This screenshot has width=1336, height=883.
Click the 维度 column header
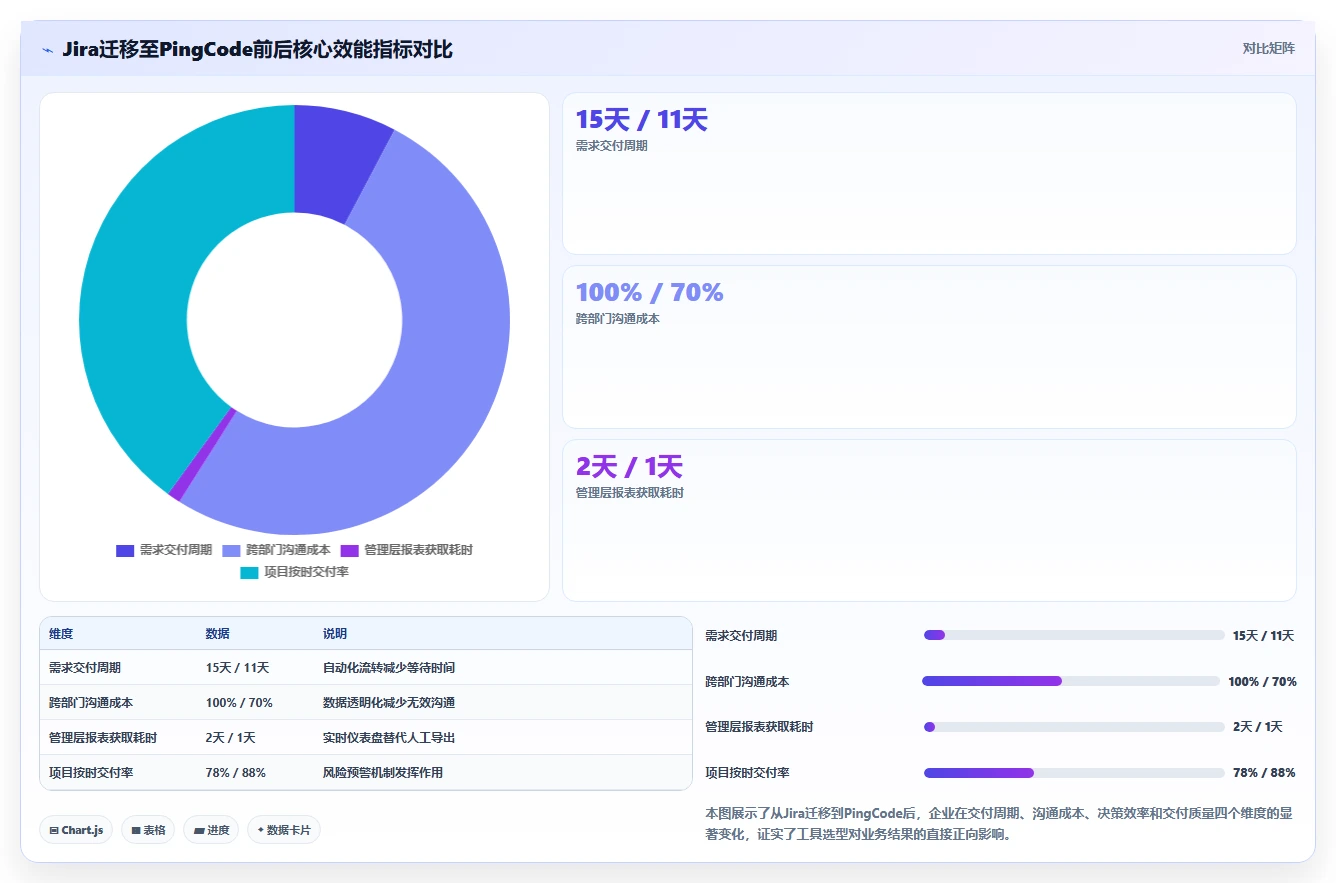tap(61, 634)
